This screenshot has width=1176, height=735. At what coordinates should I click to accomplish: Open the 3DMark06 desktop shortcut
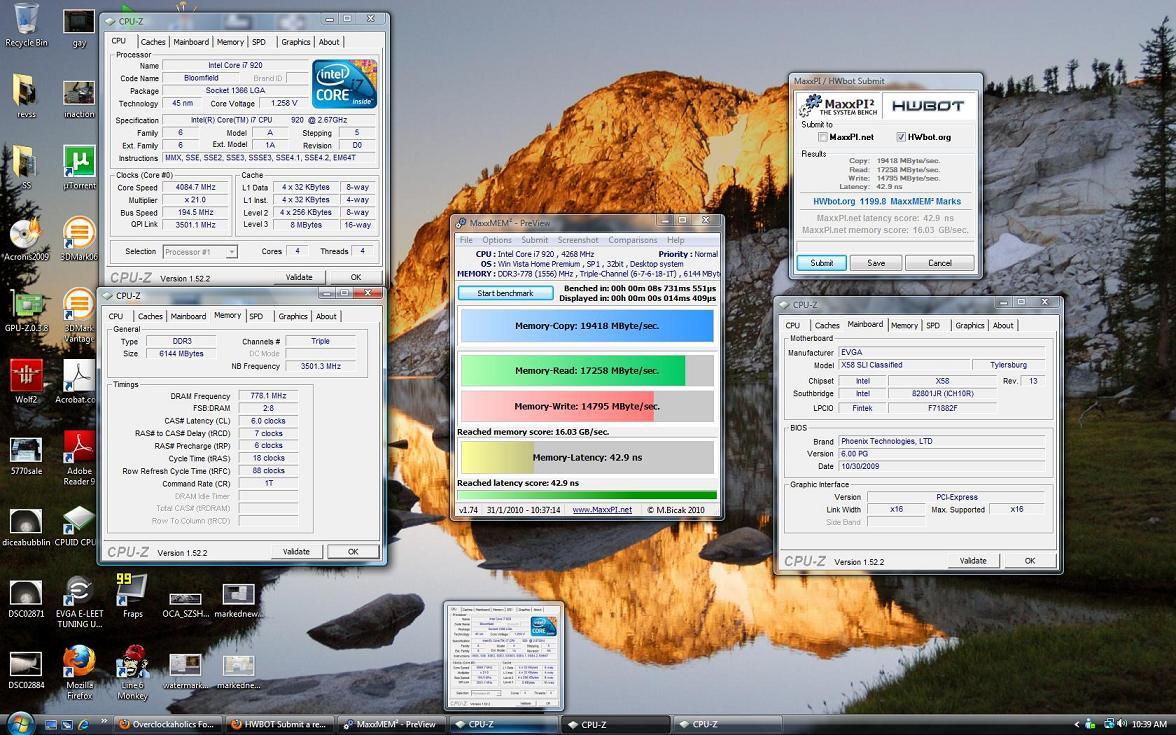(79, 238)
